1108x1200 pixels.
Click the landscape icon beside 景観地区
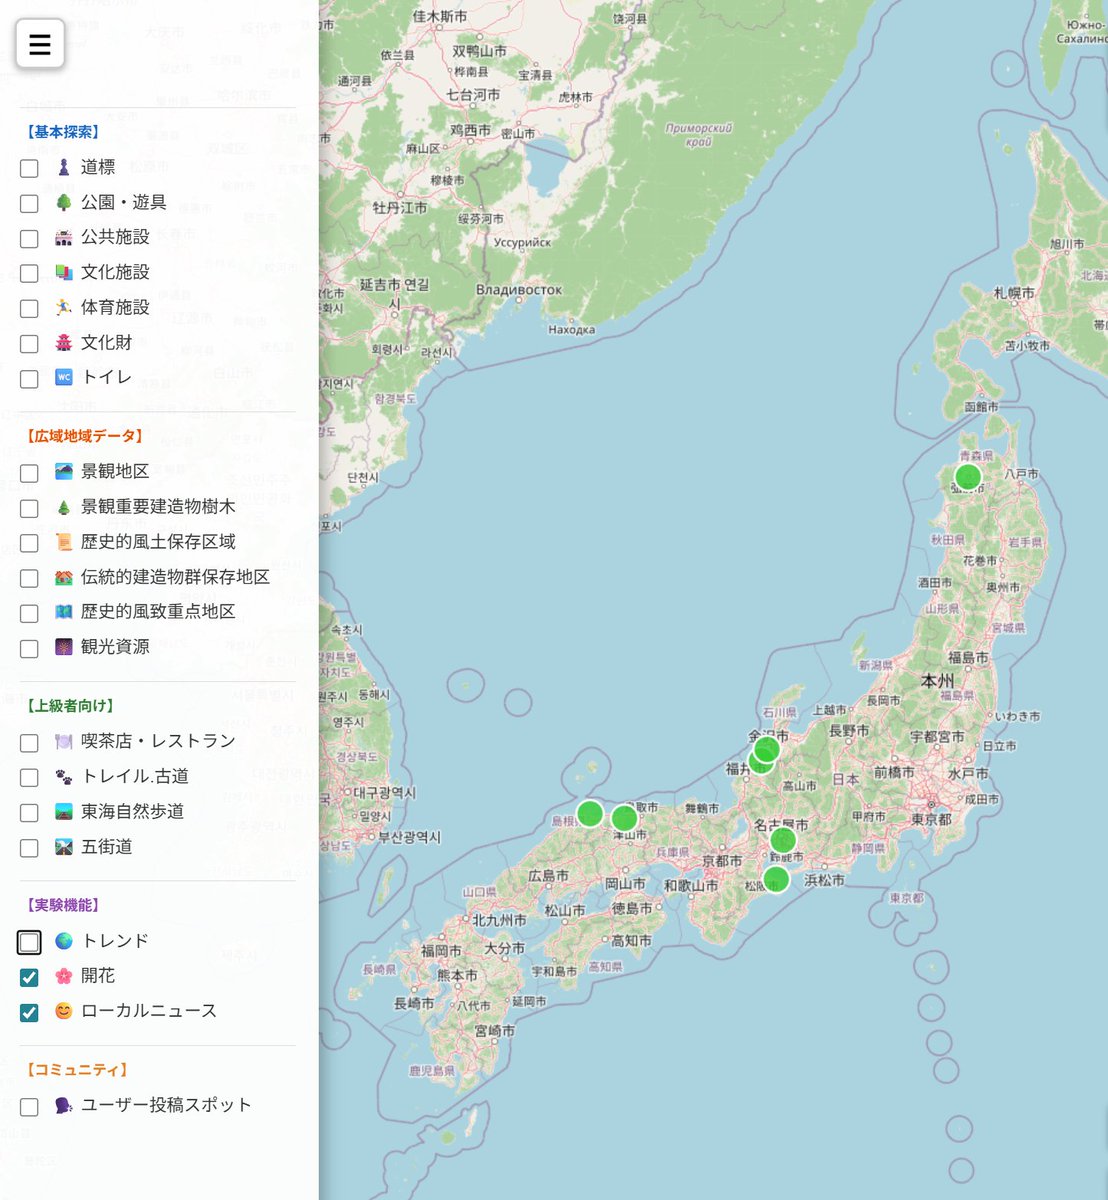(x=64, y=471)
